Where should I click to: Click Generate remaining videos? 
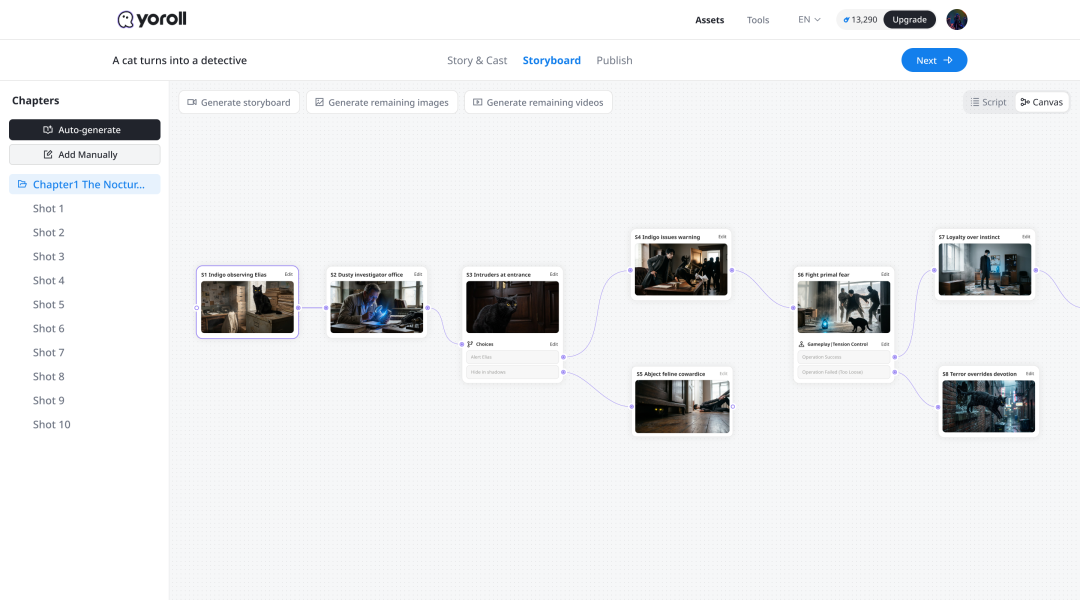(538, 102)
